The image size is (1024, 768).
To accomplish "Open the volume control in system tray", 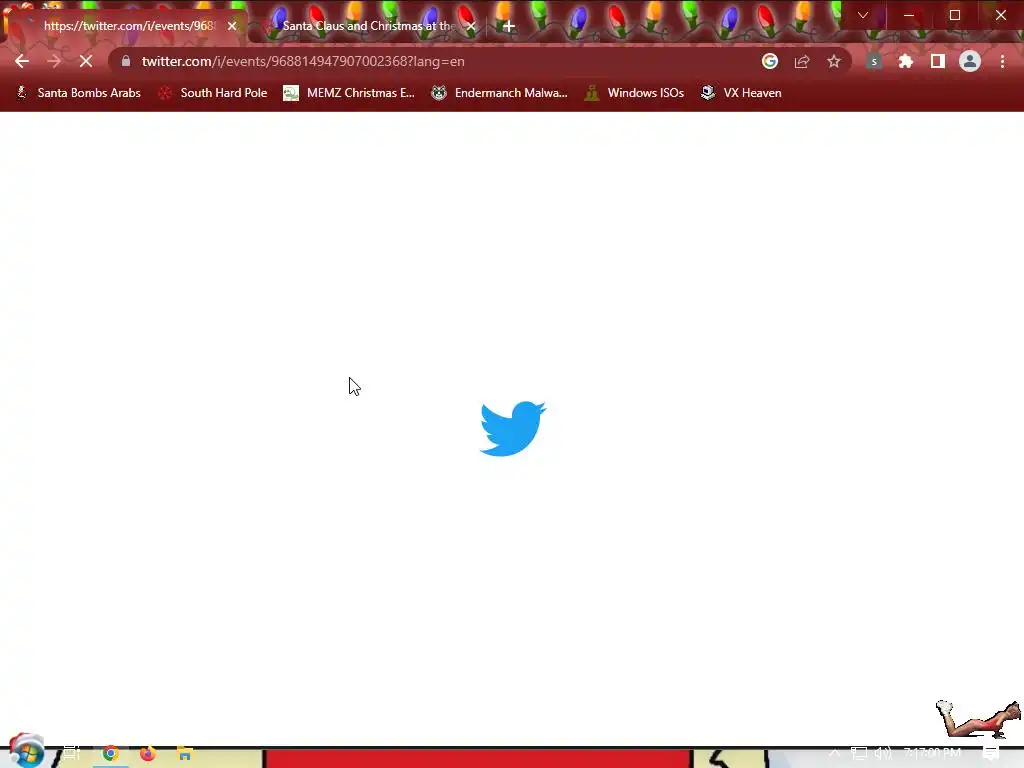I will tap(883, 753).
